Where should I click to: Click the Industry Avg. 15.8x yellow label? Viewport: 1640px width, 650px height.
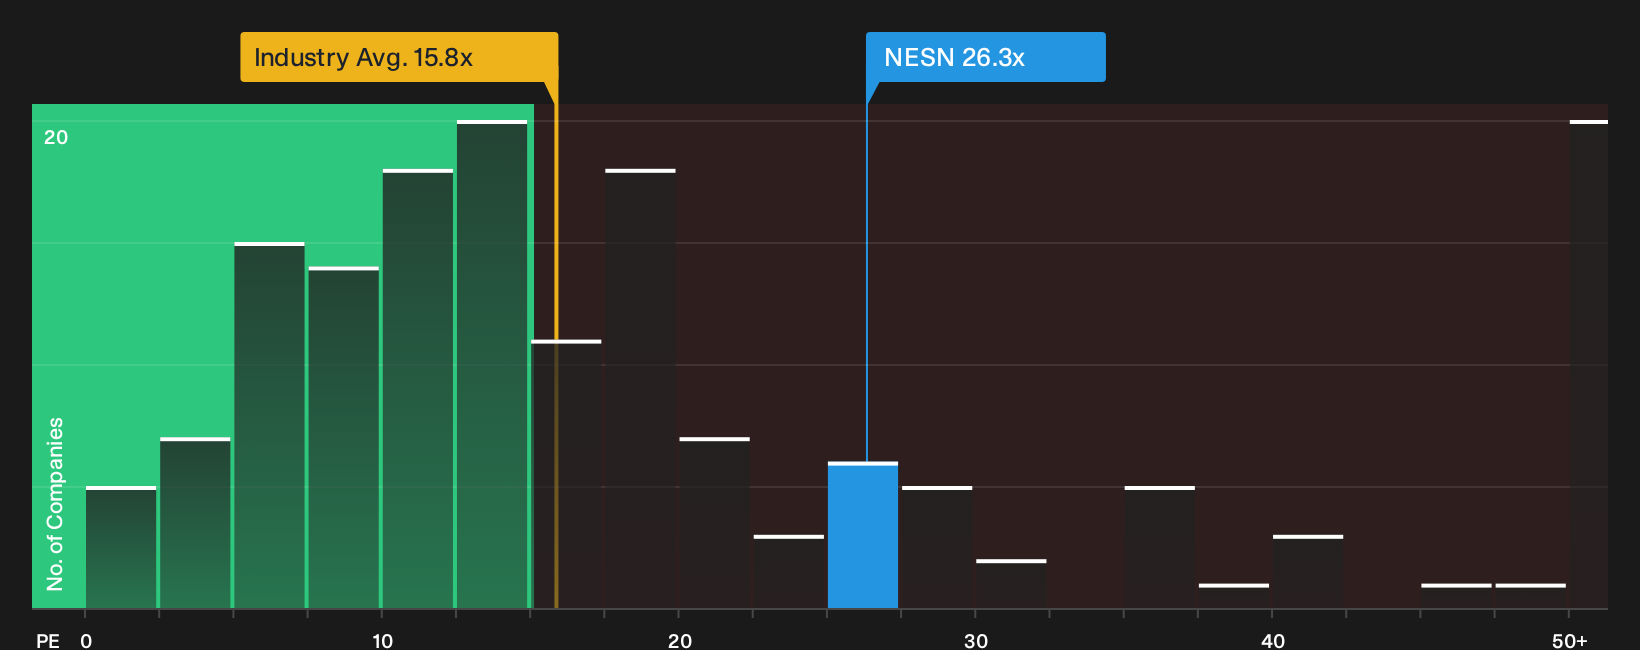coord(399,57)
